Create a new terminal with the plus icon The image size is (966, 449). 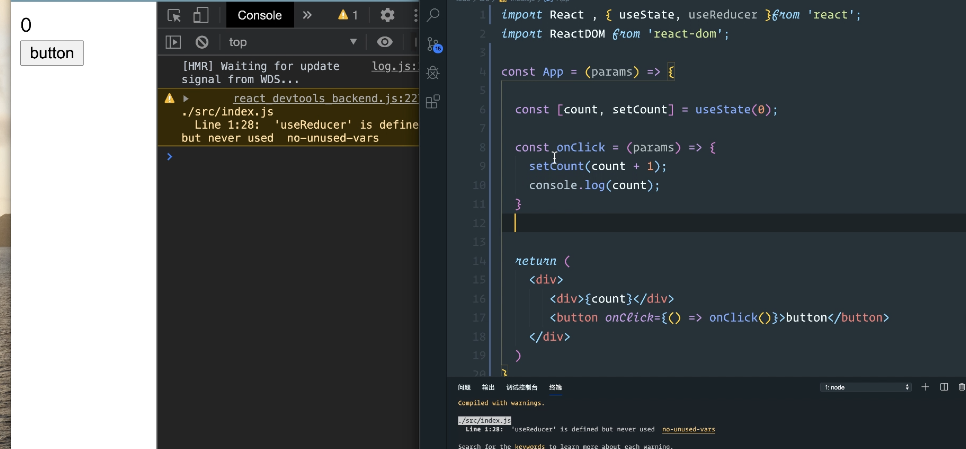(x=925, y=387)
